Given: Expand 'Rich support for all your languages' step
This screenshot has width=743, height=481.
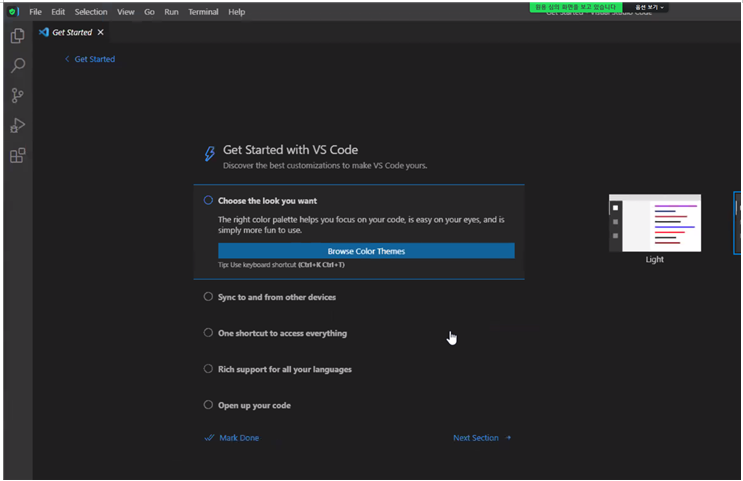Looking at the screenshot, I should point(285,369).
